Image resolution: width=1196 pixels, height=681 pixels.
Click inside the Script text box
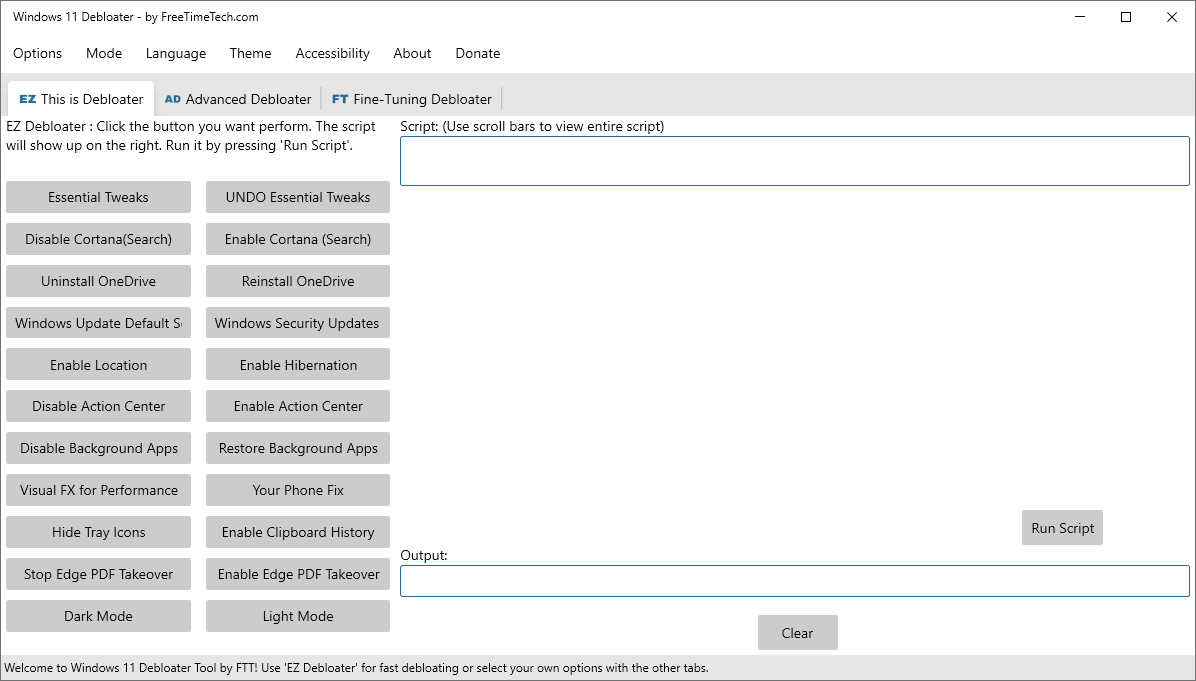[794, 161]
